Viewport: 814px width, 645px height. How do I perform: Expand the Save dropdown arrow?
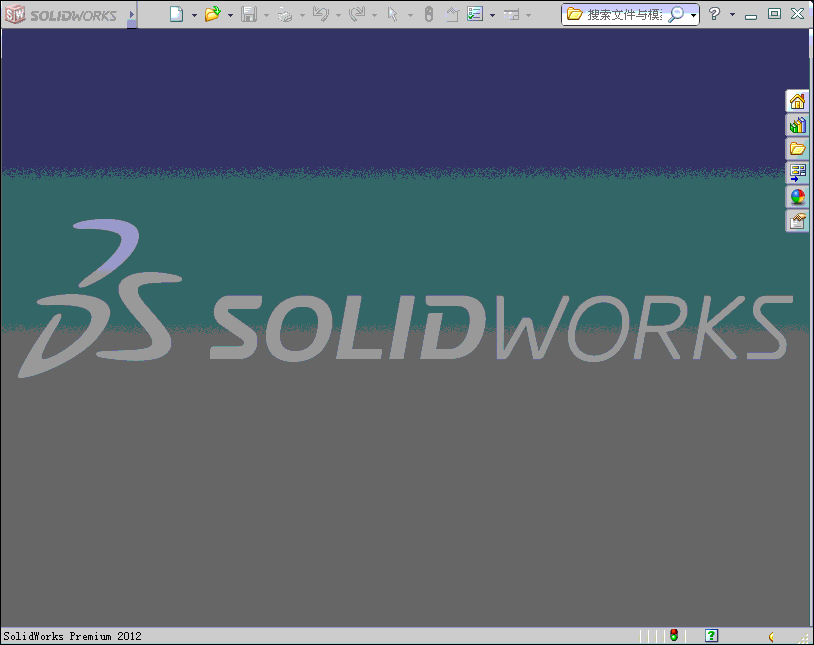pos(266,15)
